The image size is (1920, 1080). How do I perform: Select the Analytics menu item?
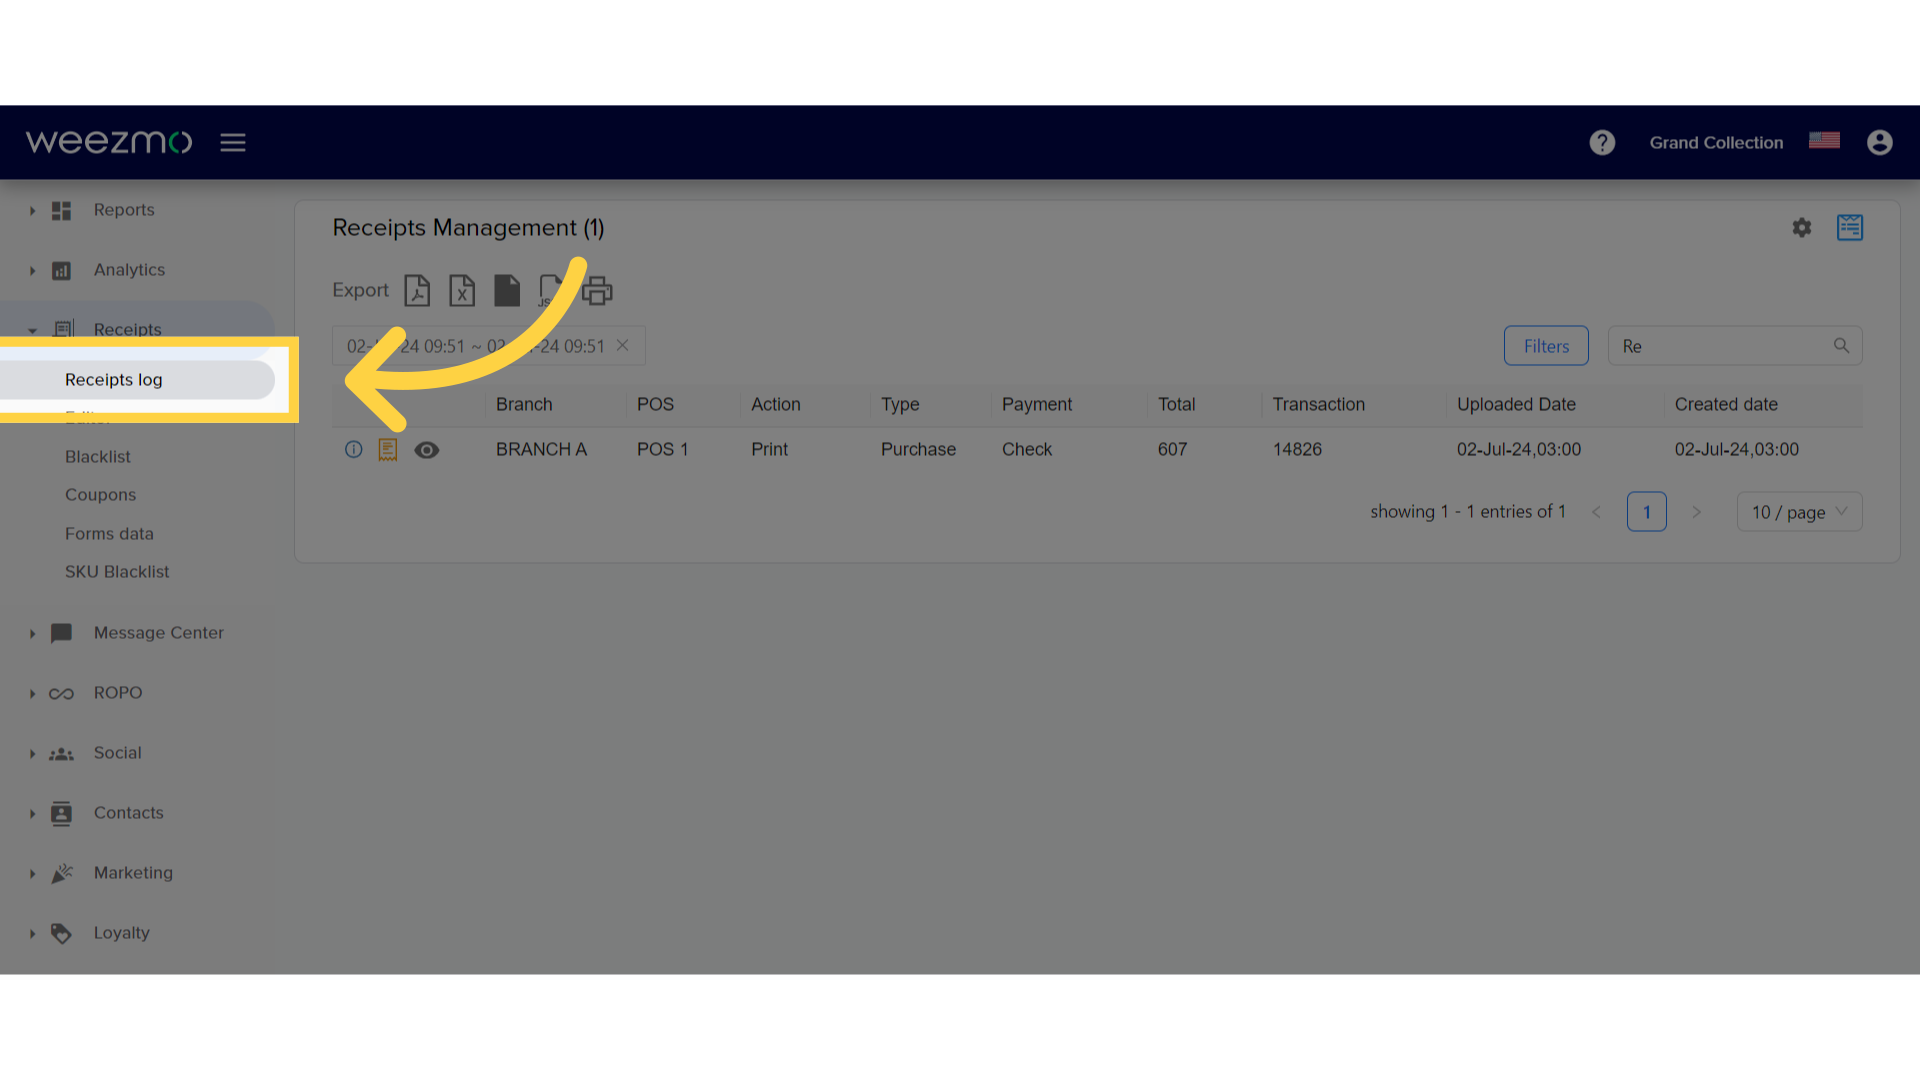pyautogui.click(x=129, y=269)
